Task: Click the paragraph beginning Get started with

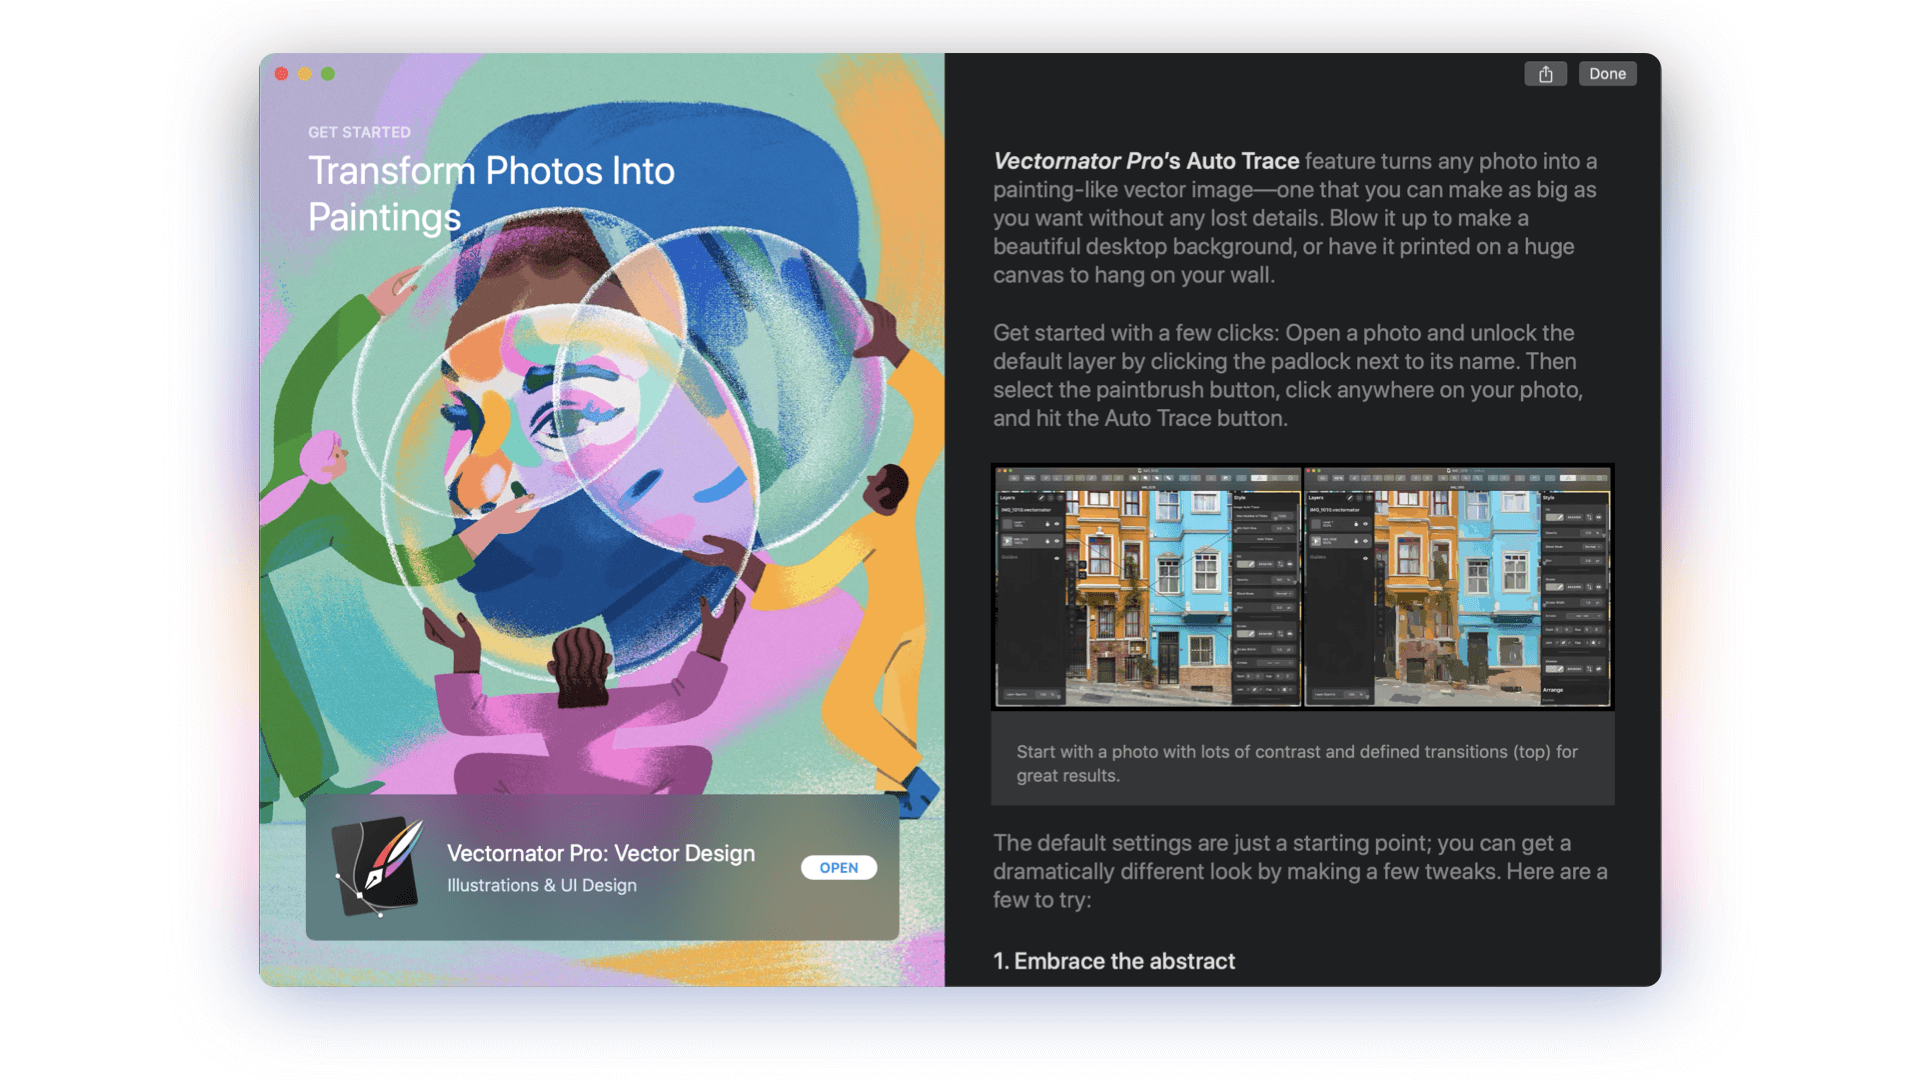Action: click(1288, 376)
